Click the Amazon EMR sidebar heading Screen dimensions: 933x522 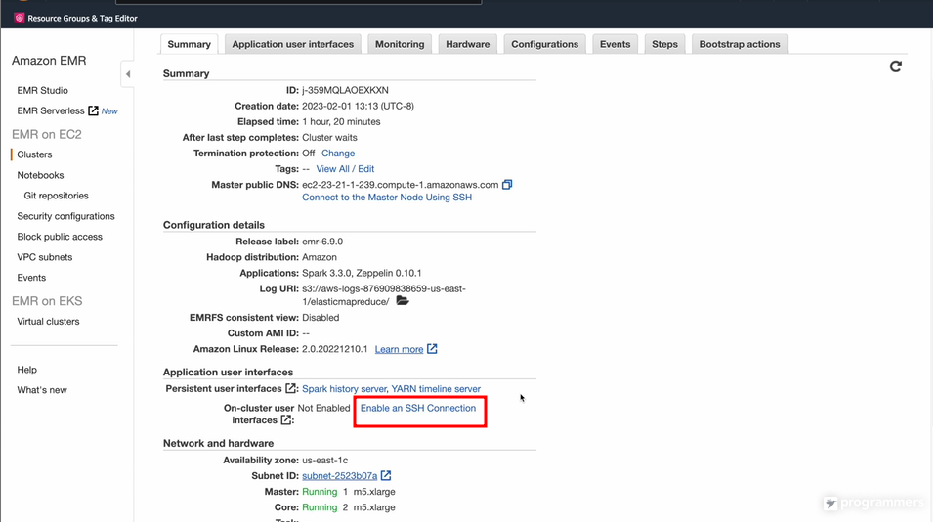click(x=49, y=61)
